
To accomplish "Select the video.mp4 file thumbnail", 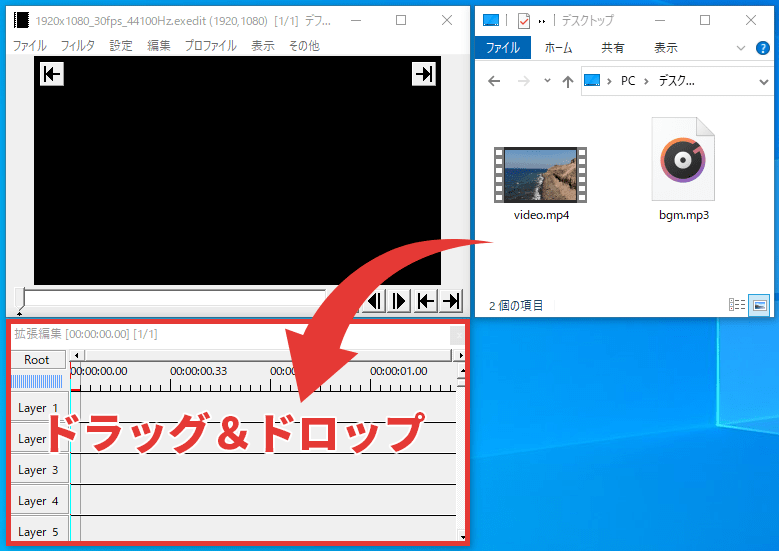I will [x=541, y=175].
